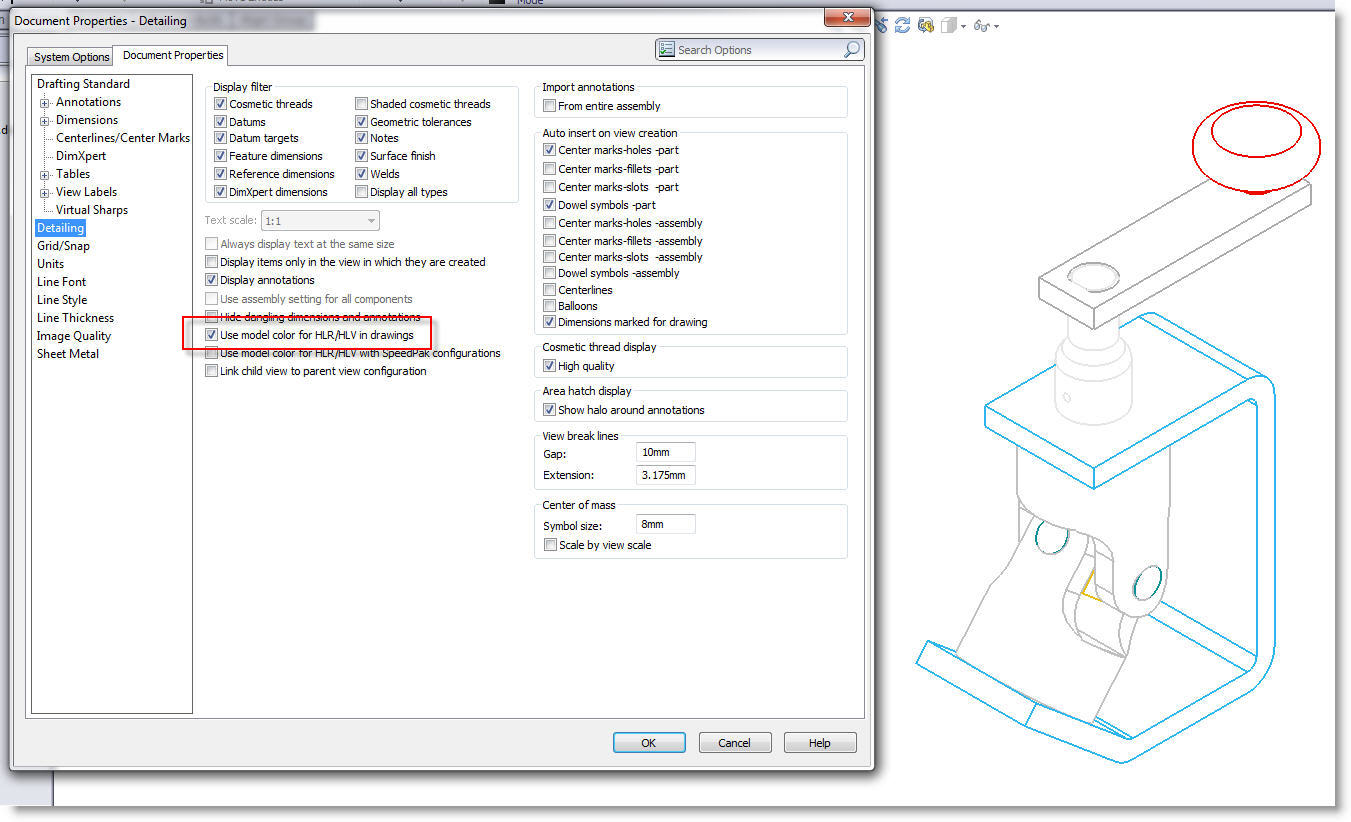Toggle Center marks-fillets -part checkbox

coord(549,169)
